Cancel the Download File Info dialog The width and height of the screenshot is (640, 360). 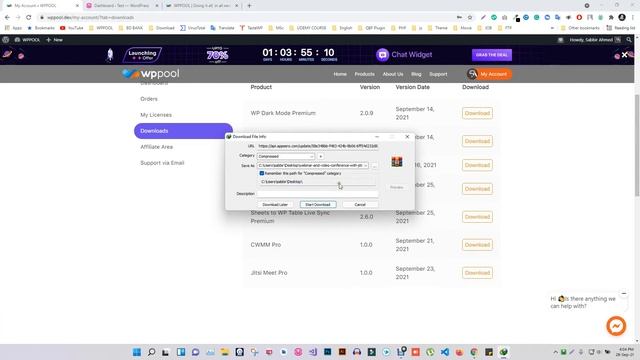click(x=360, y=204)
